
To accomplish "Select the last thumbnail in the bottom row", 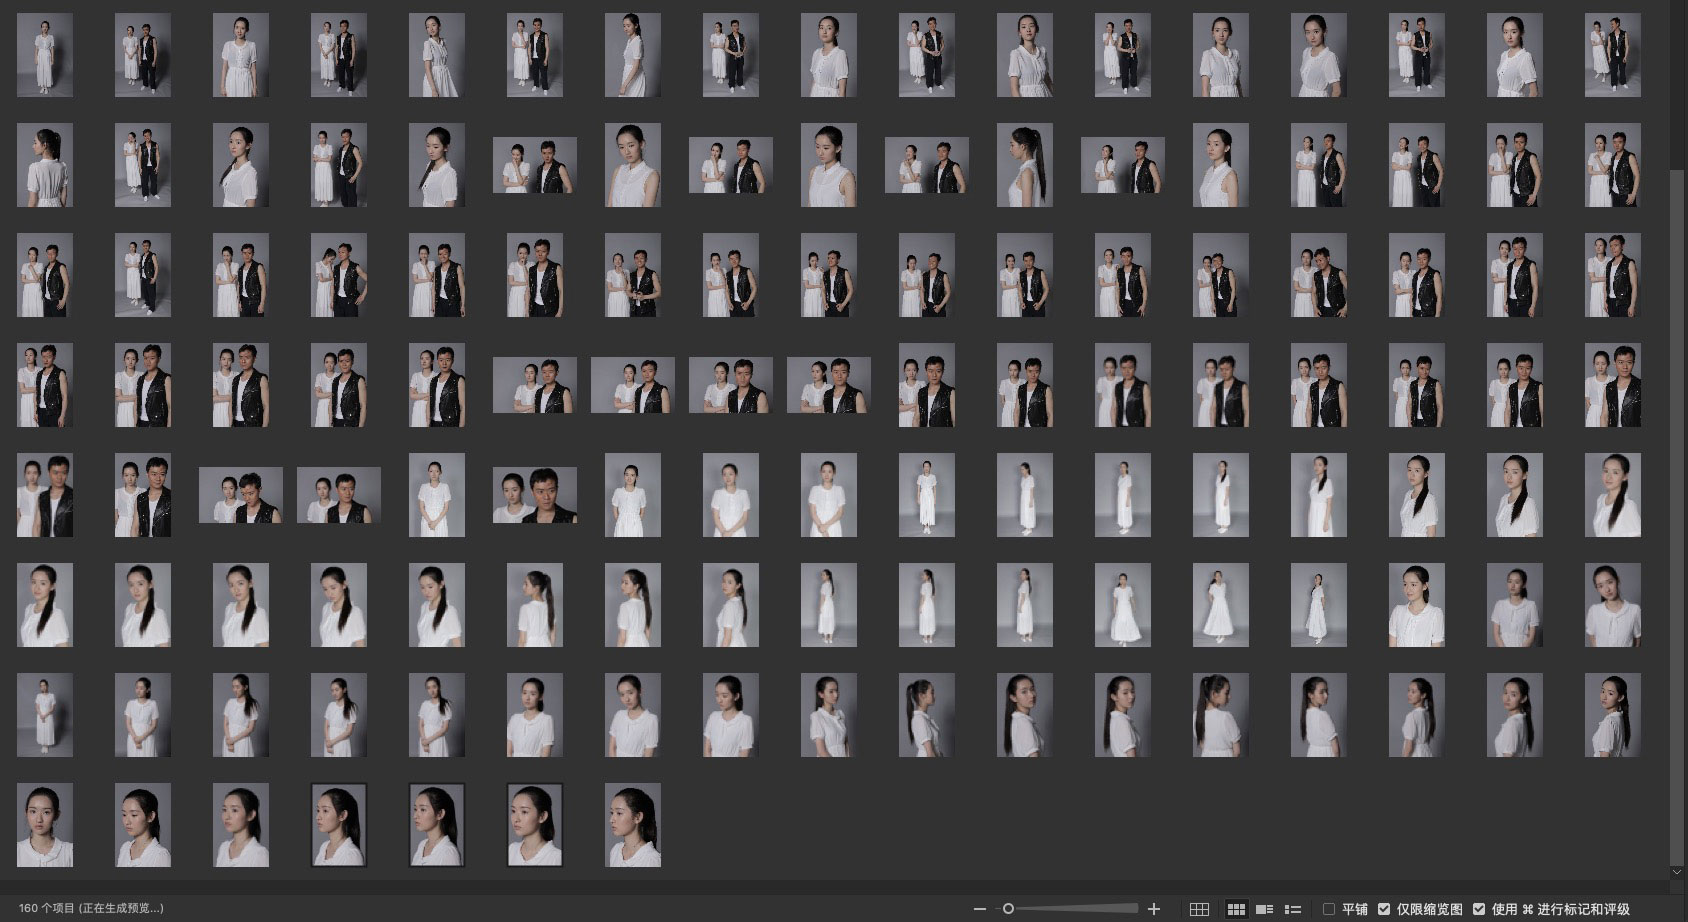I will click(x=632, y=825).
